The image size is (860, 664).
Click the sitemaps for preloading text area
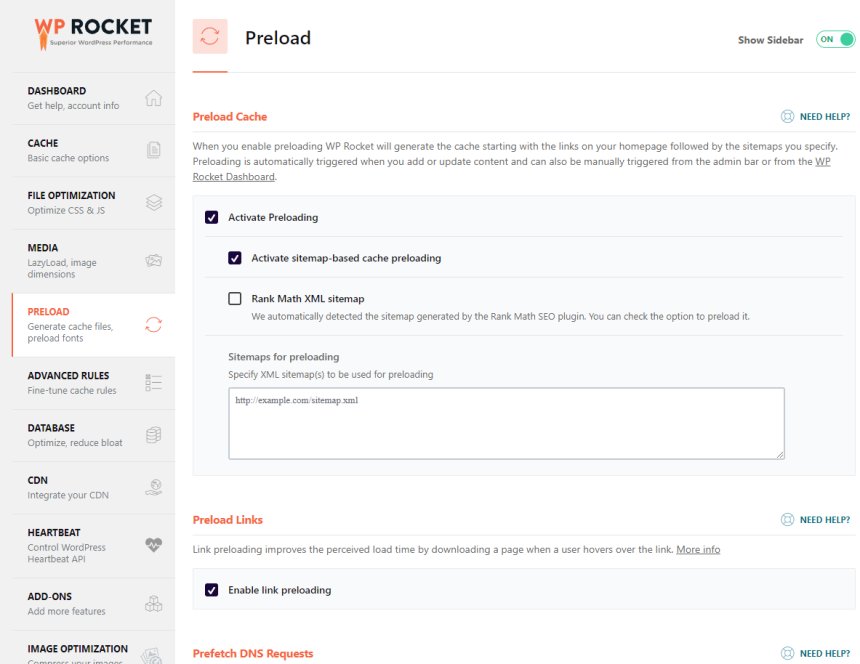coord(506,423)
